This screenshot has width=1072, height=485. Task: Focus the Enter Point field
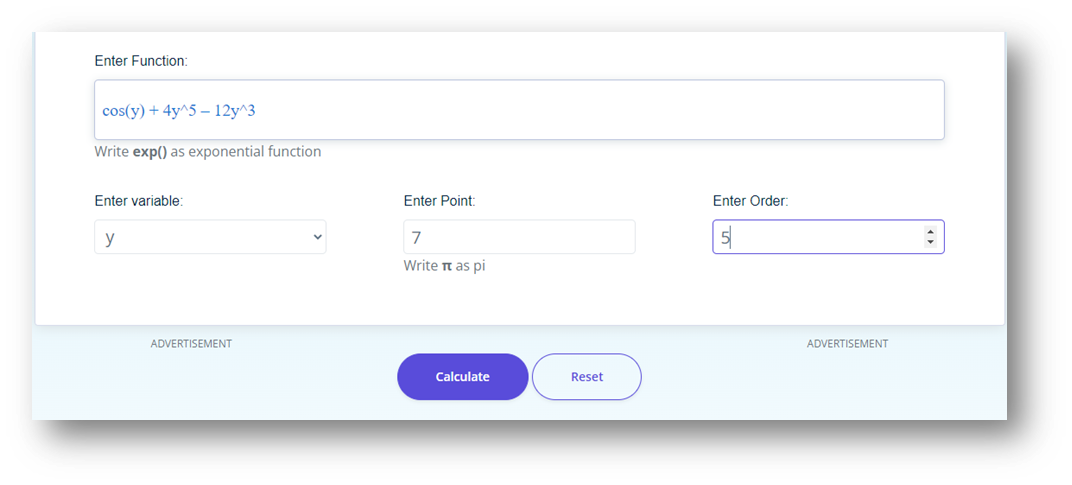click(x=519, y=237)
